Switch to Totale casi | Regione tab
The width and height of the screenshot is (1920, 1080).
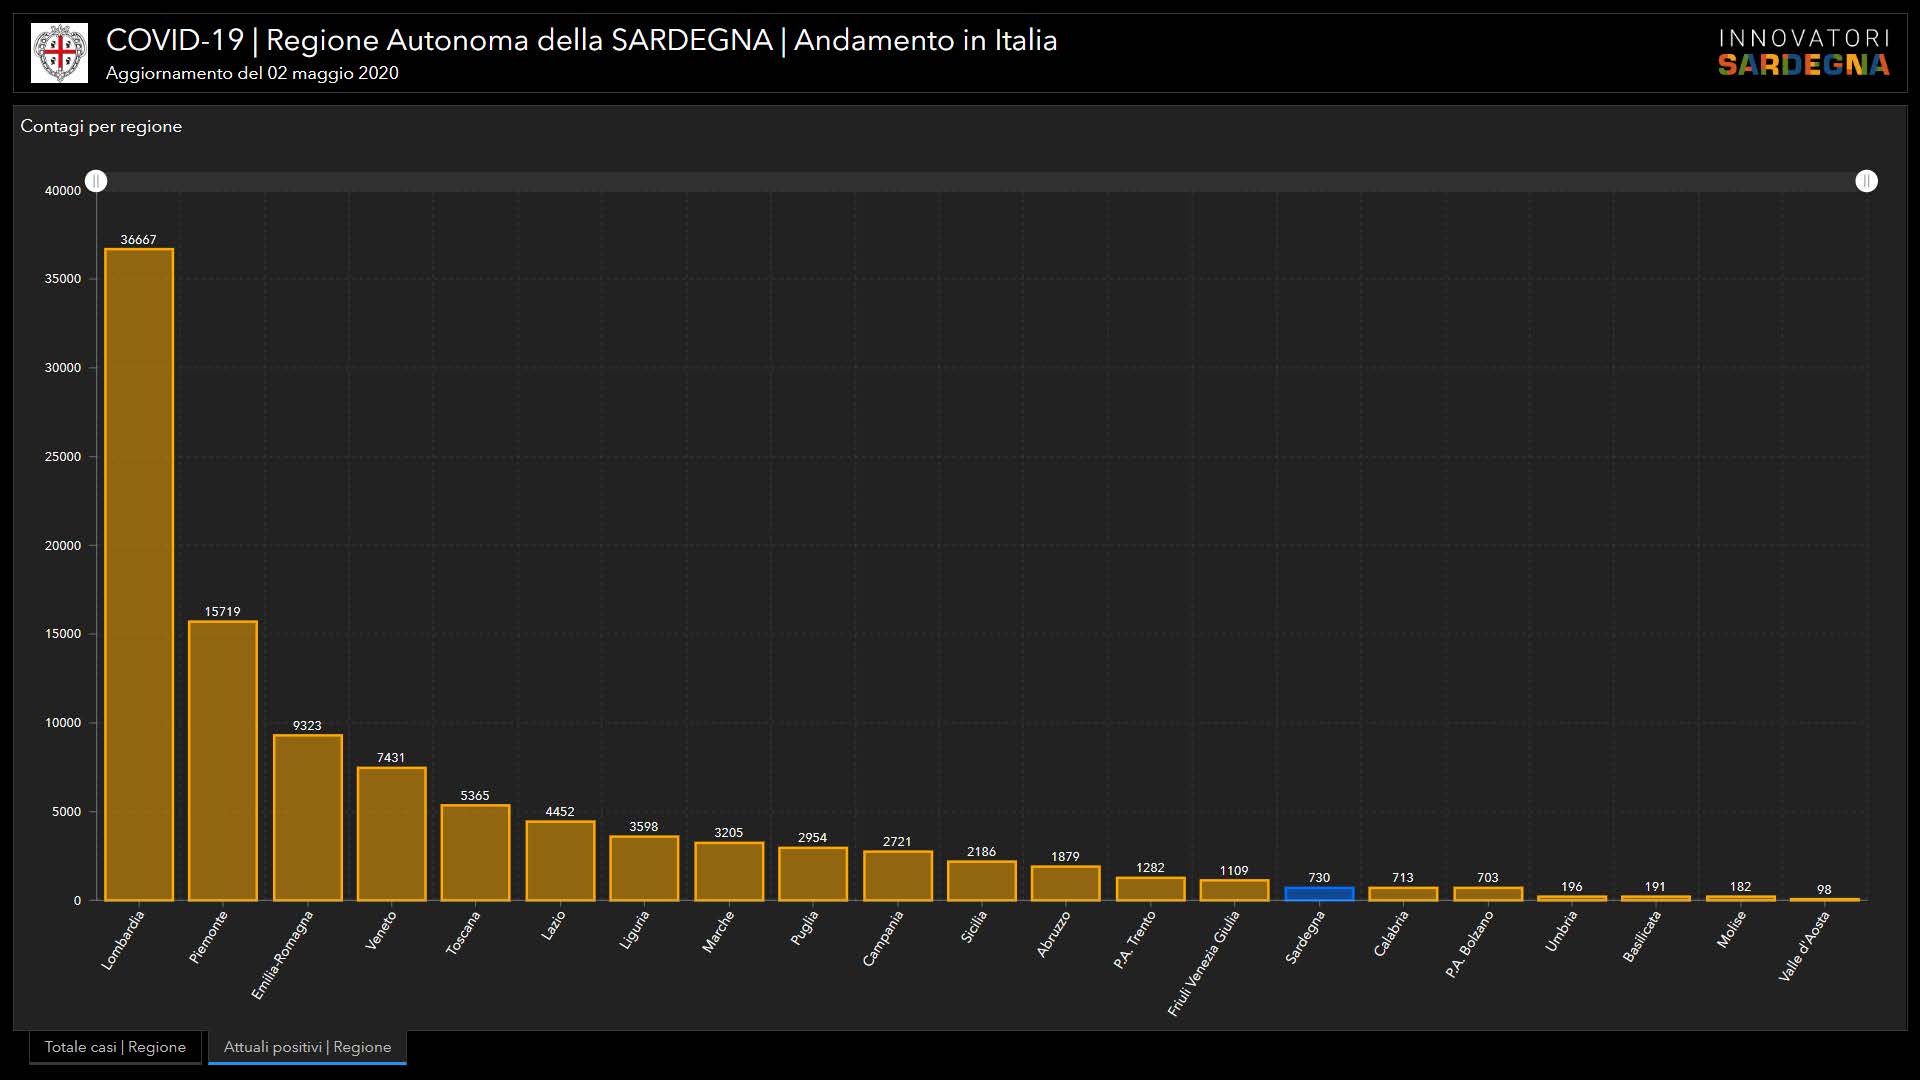click(115, 1047)
